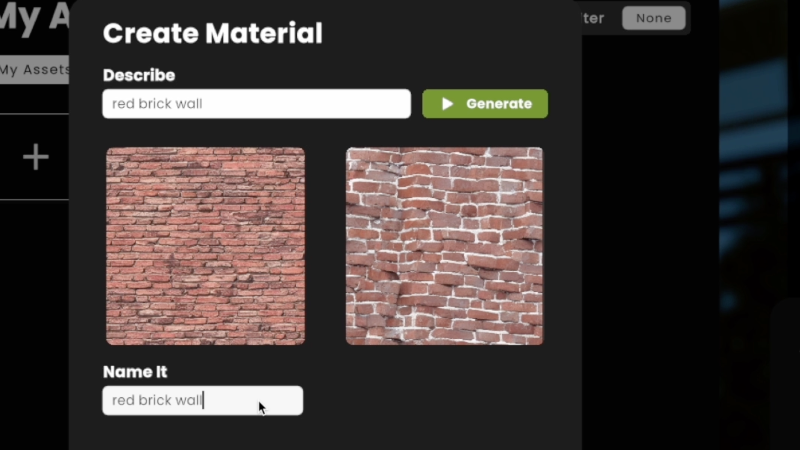Viewport: 800px width, 450px height.
Task: Click the play triangle icon on Generate
Action: (447, 104)
